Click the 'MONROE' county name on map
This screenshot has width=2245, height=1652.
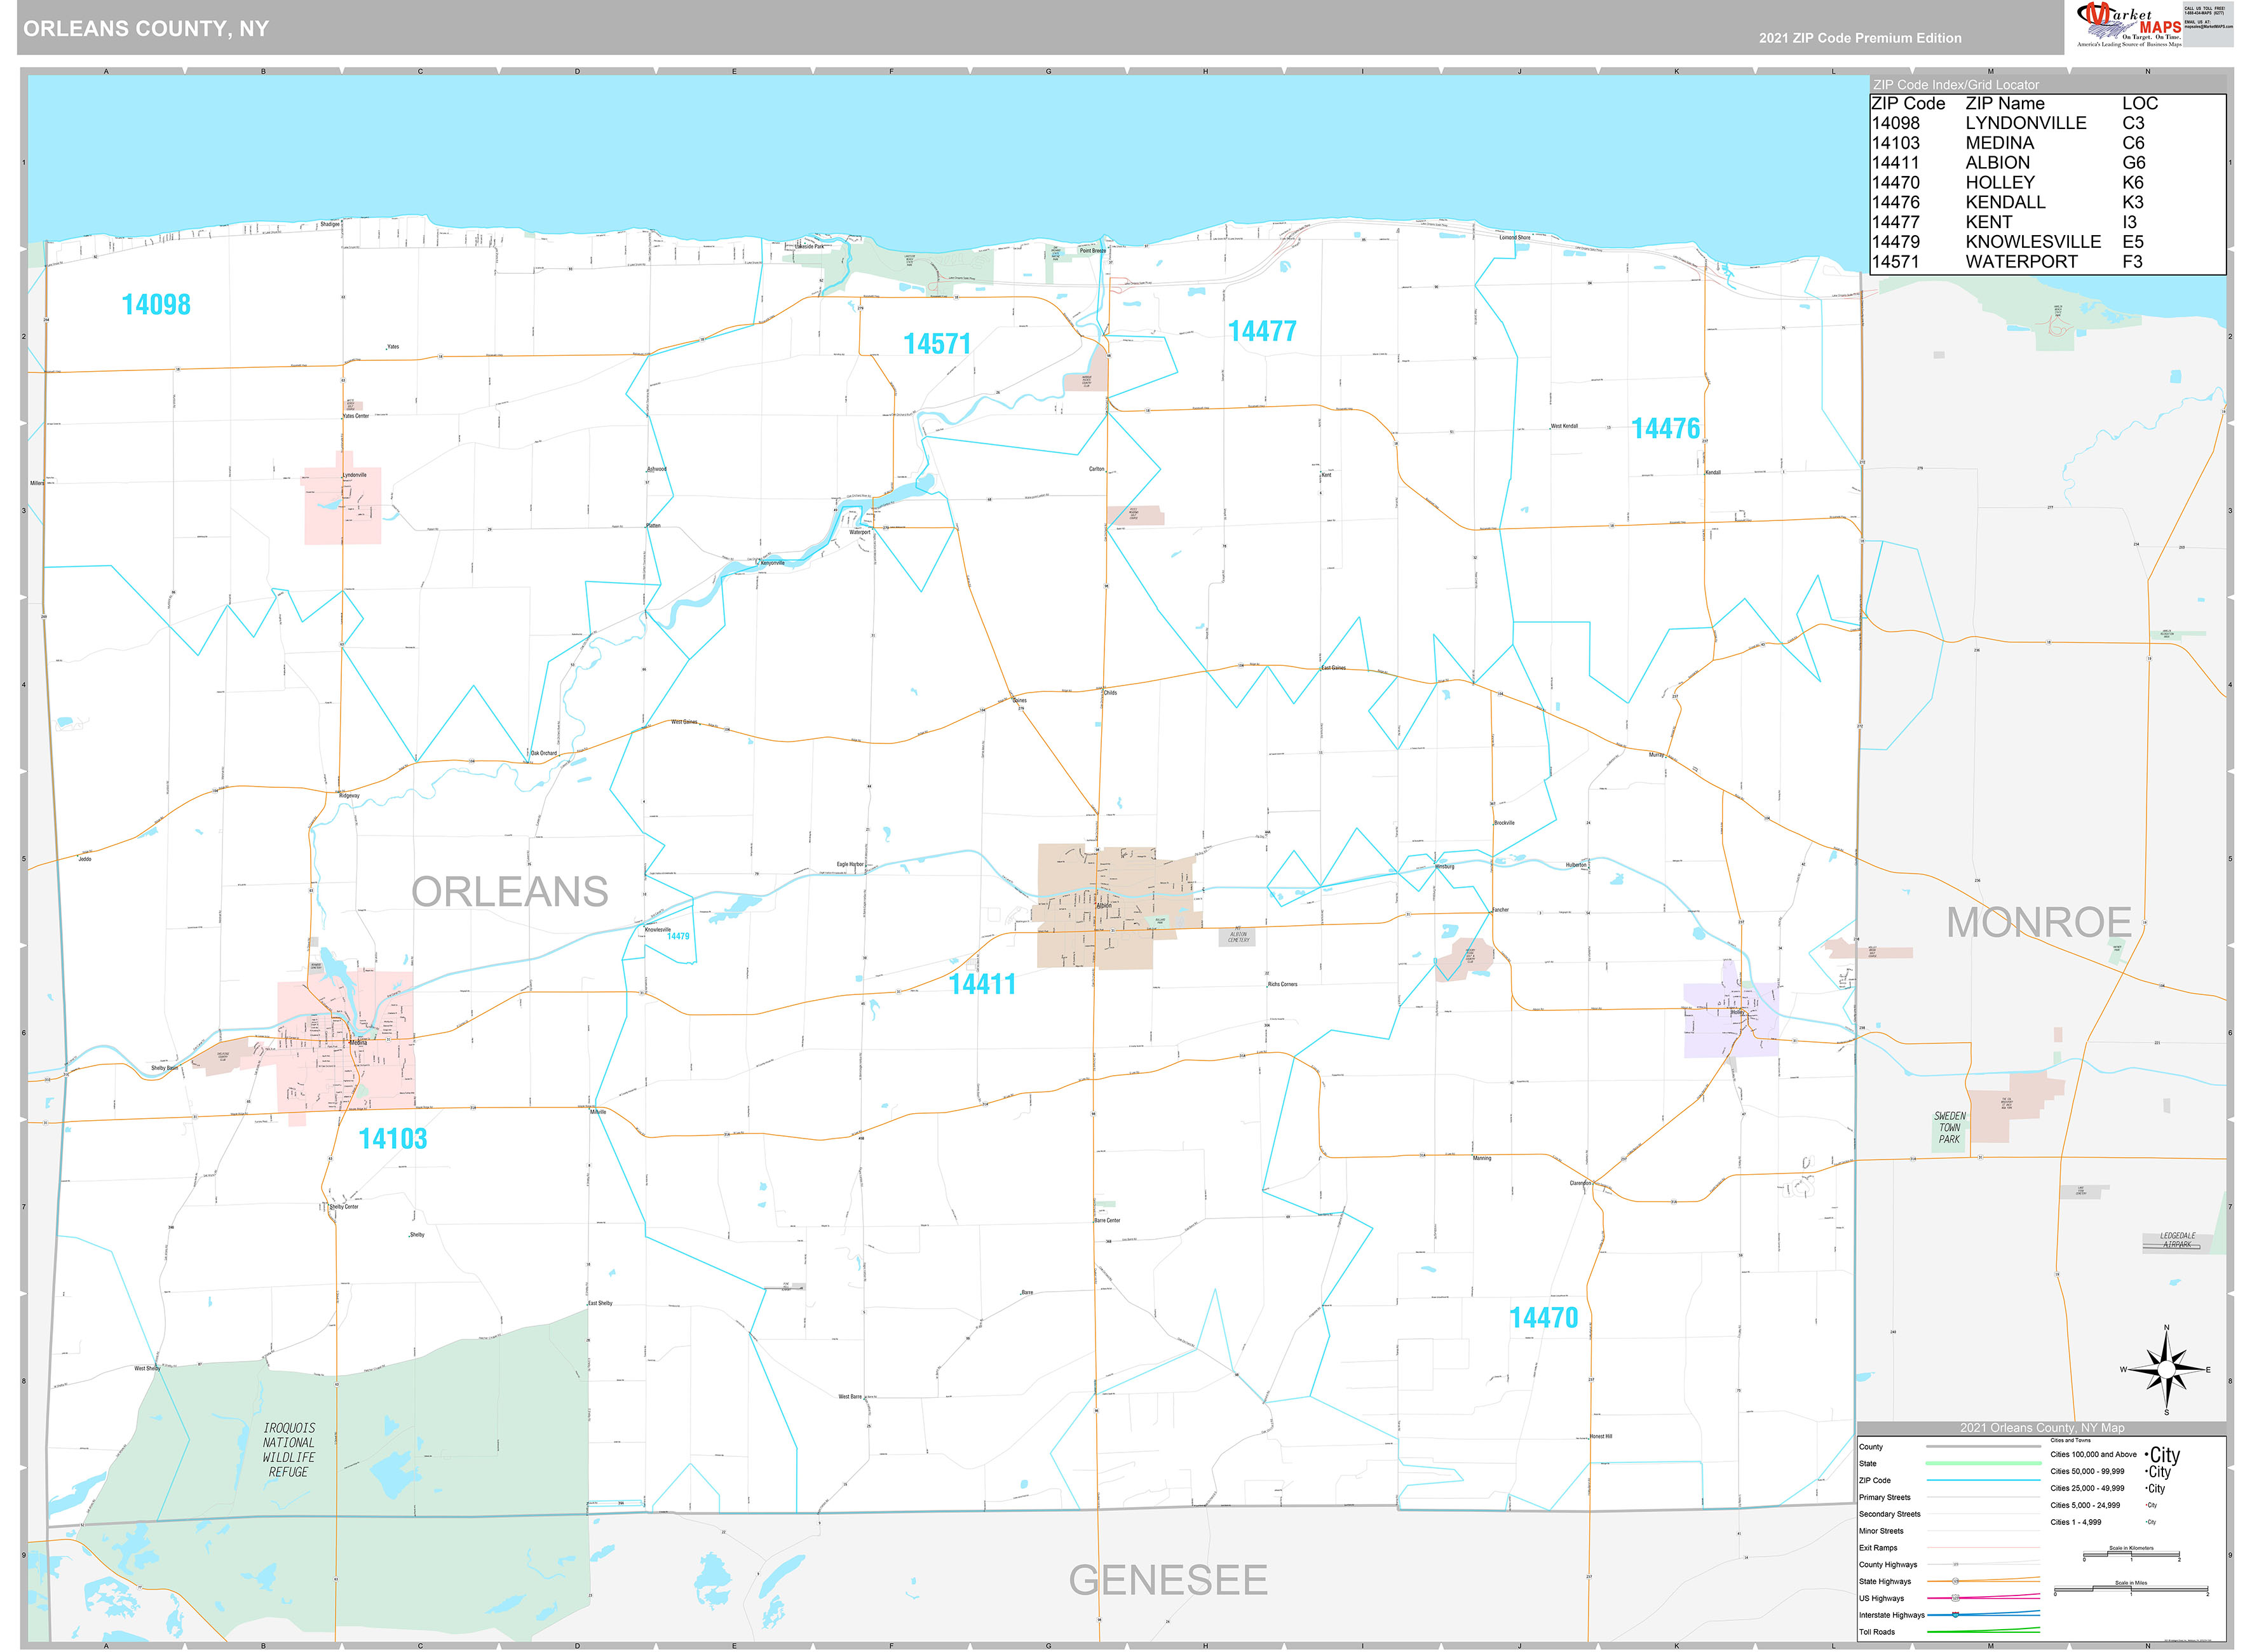point(2038,922)
